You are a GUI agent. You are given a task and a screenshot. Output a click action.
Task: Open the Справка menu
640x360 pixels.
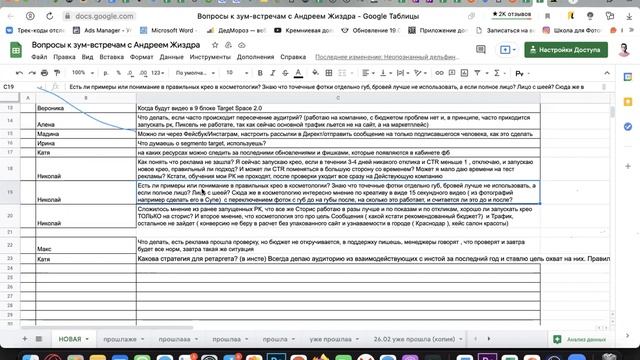point(293,57)
